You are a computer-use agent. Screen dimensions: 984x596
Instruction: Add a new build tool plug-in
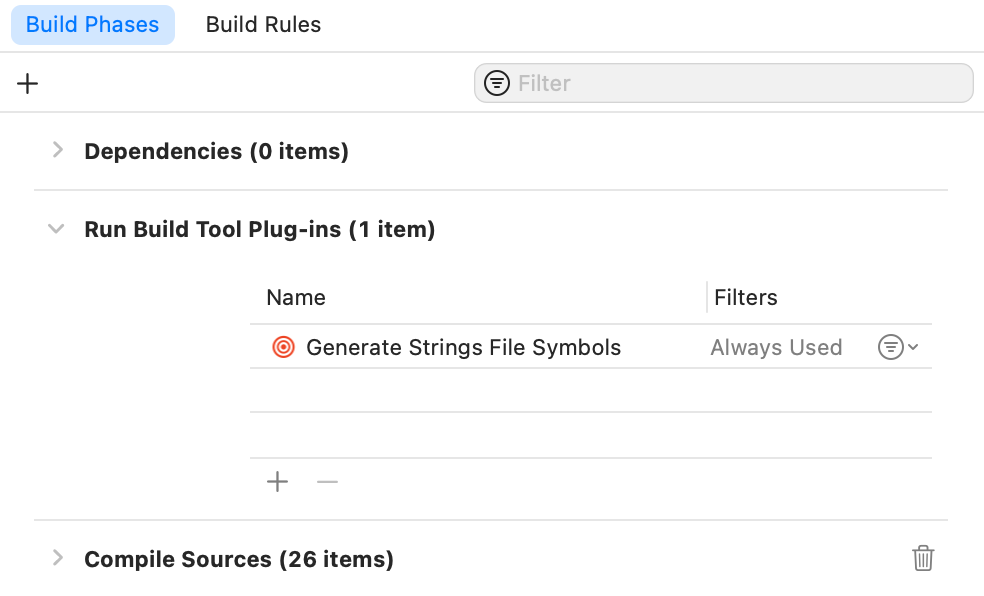(x=277, y=482)
